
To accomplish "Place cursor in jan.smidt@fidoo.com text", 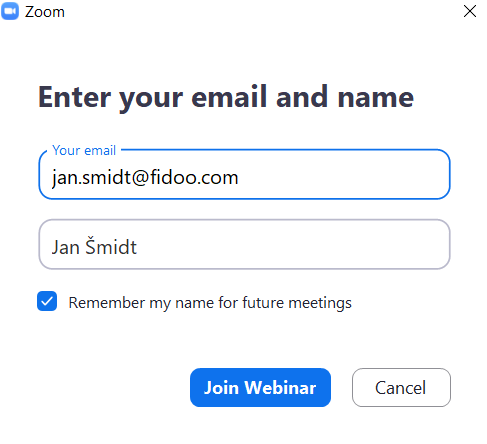I will (x=145, y=177).
